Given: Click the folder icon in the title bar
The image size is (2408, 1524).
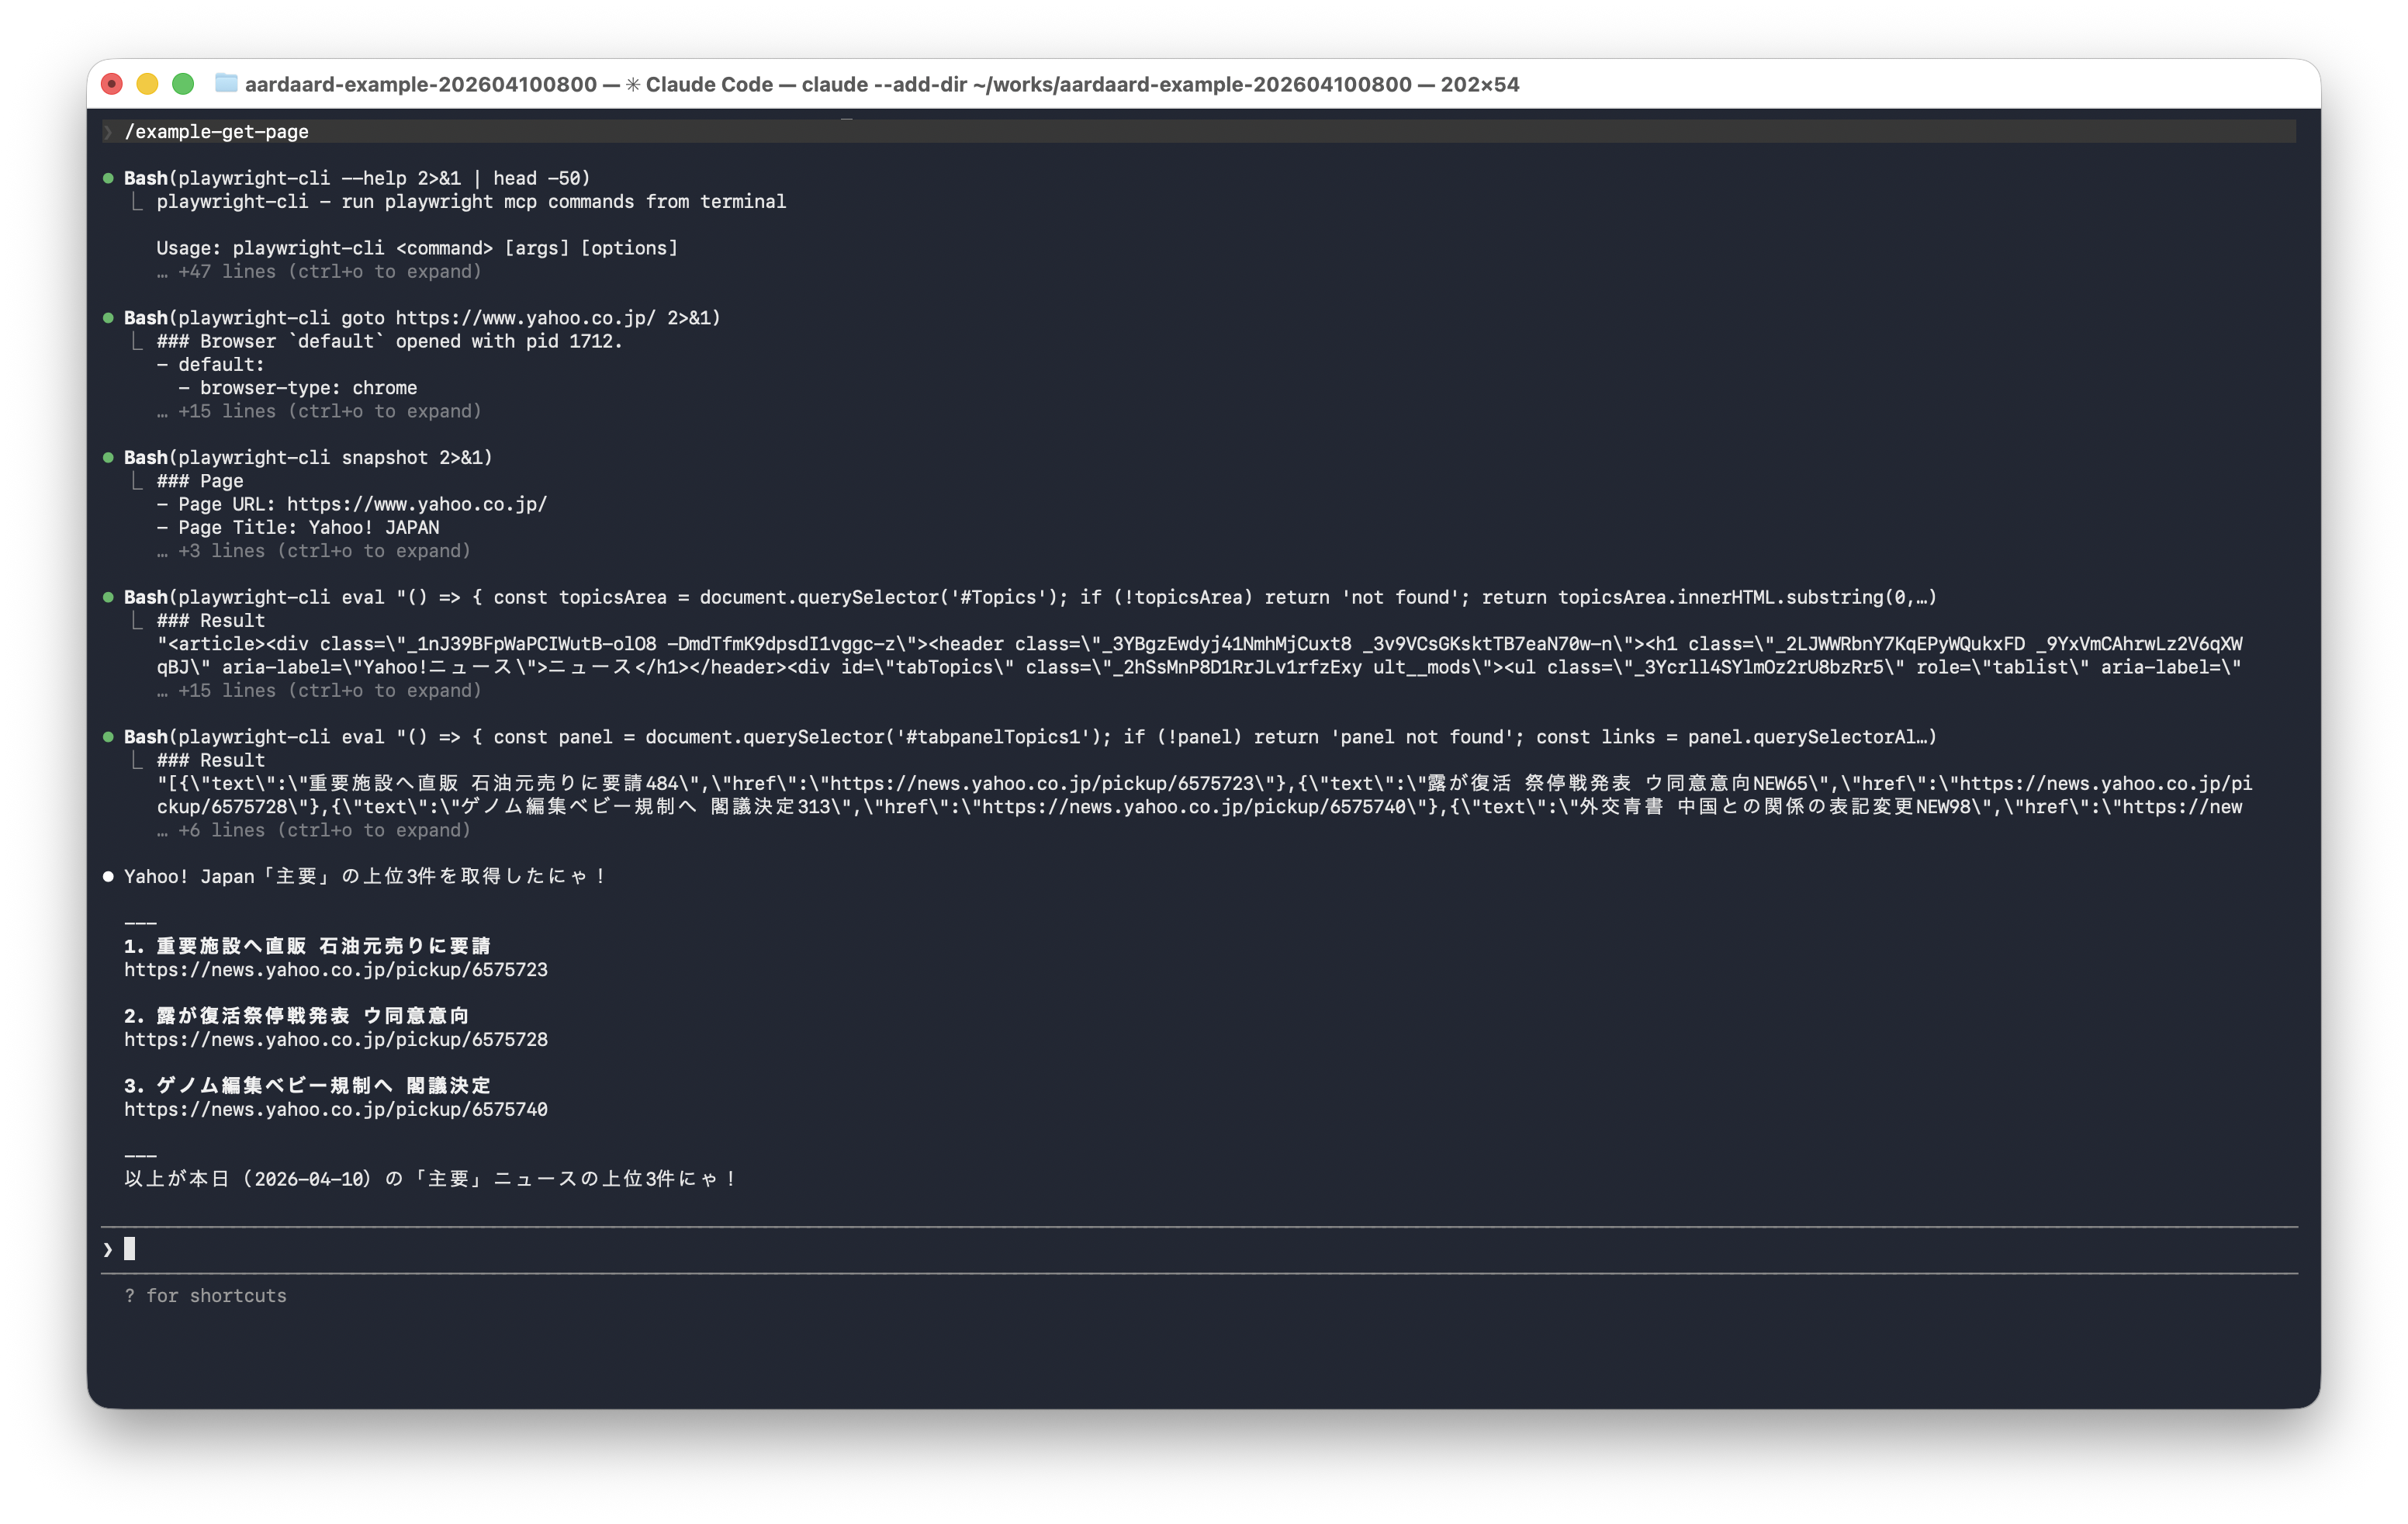Looking at the screenshot, I should [226, 84].
